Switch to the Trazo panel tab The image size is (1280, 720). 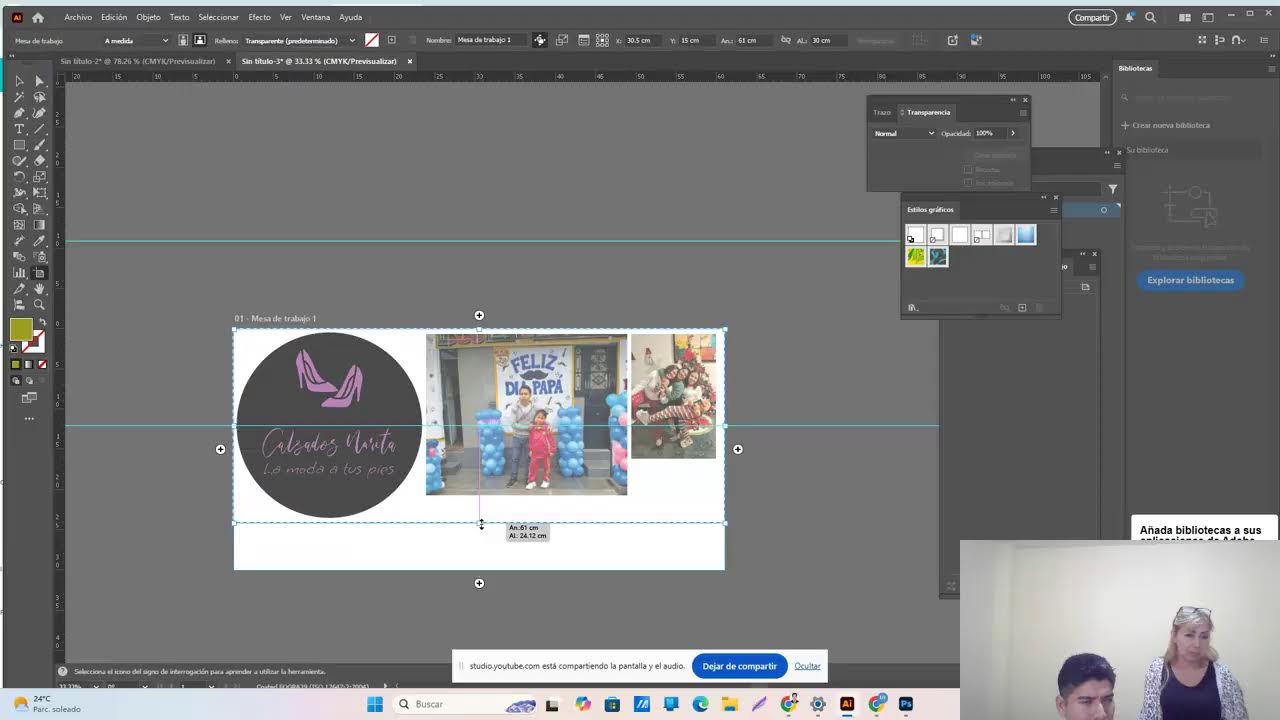882,112
